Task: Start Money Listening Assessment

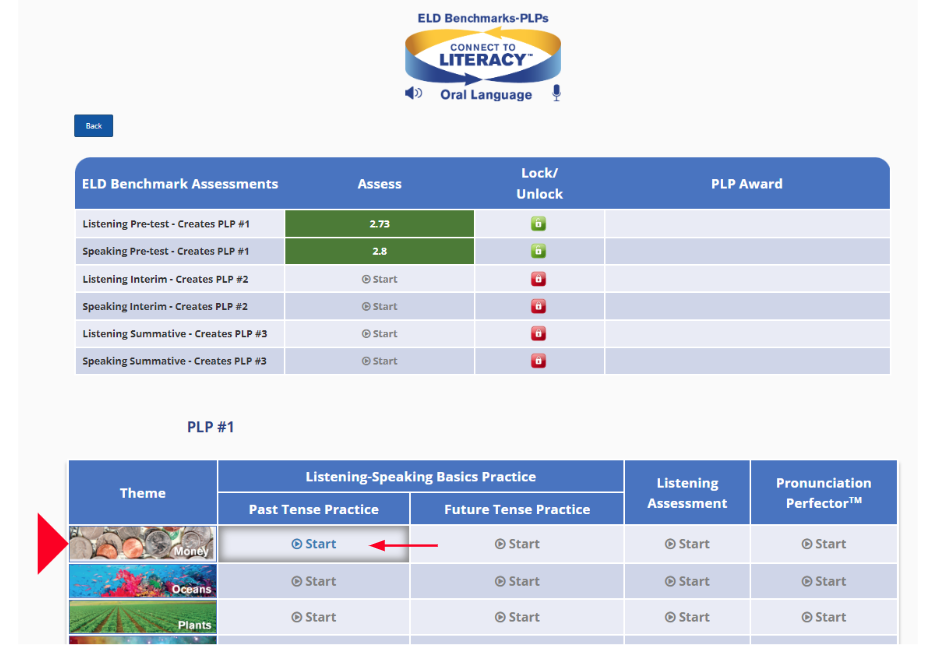Action: tap(687, 544)
